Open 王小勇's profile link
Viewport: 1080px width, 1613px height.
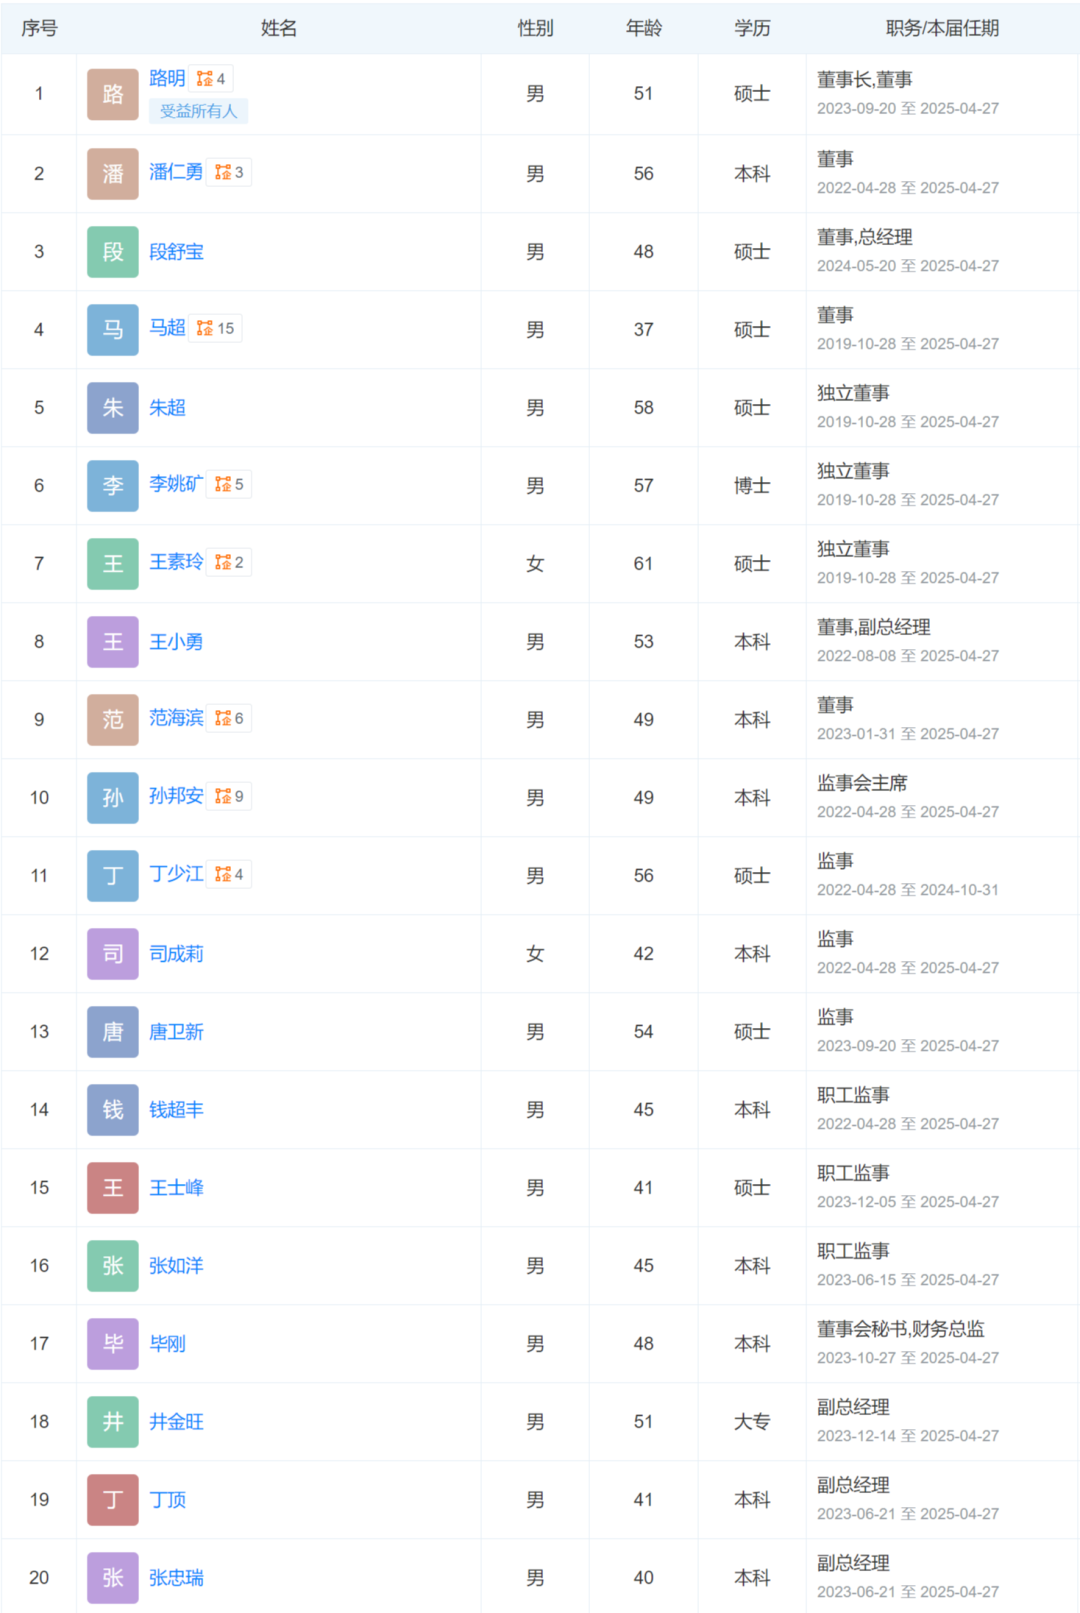pyautogui.click(x=176, y=642)
